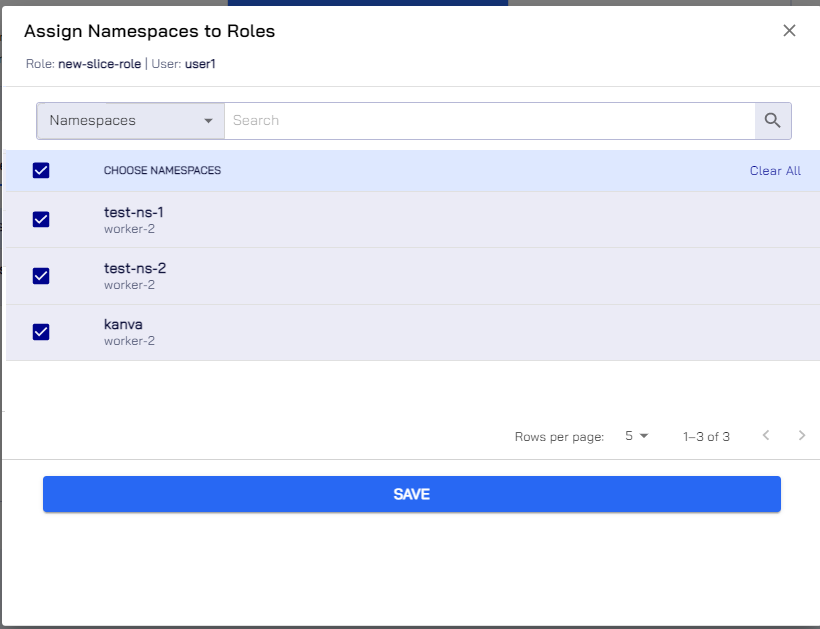Go to the previous page arrow
Image resolution: width=820 pixels, height=629 pixels.
(766, 436)
